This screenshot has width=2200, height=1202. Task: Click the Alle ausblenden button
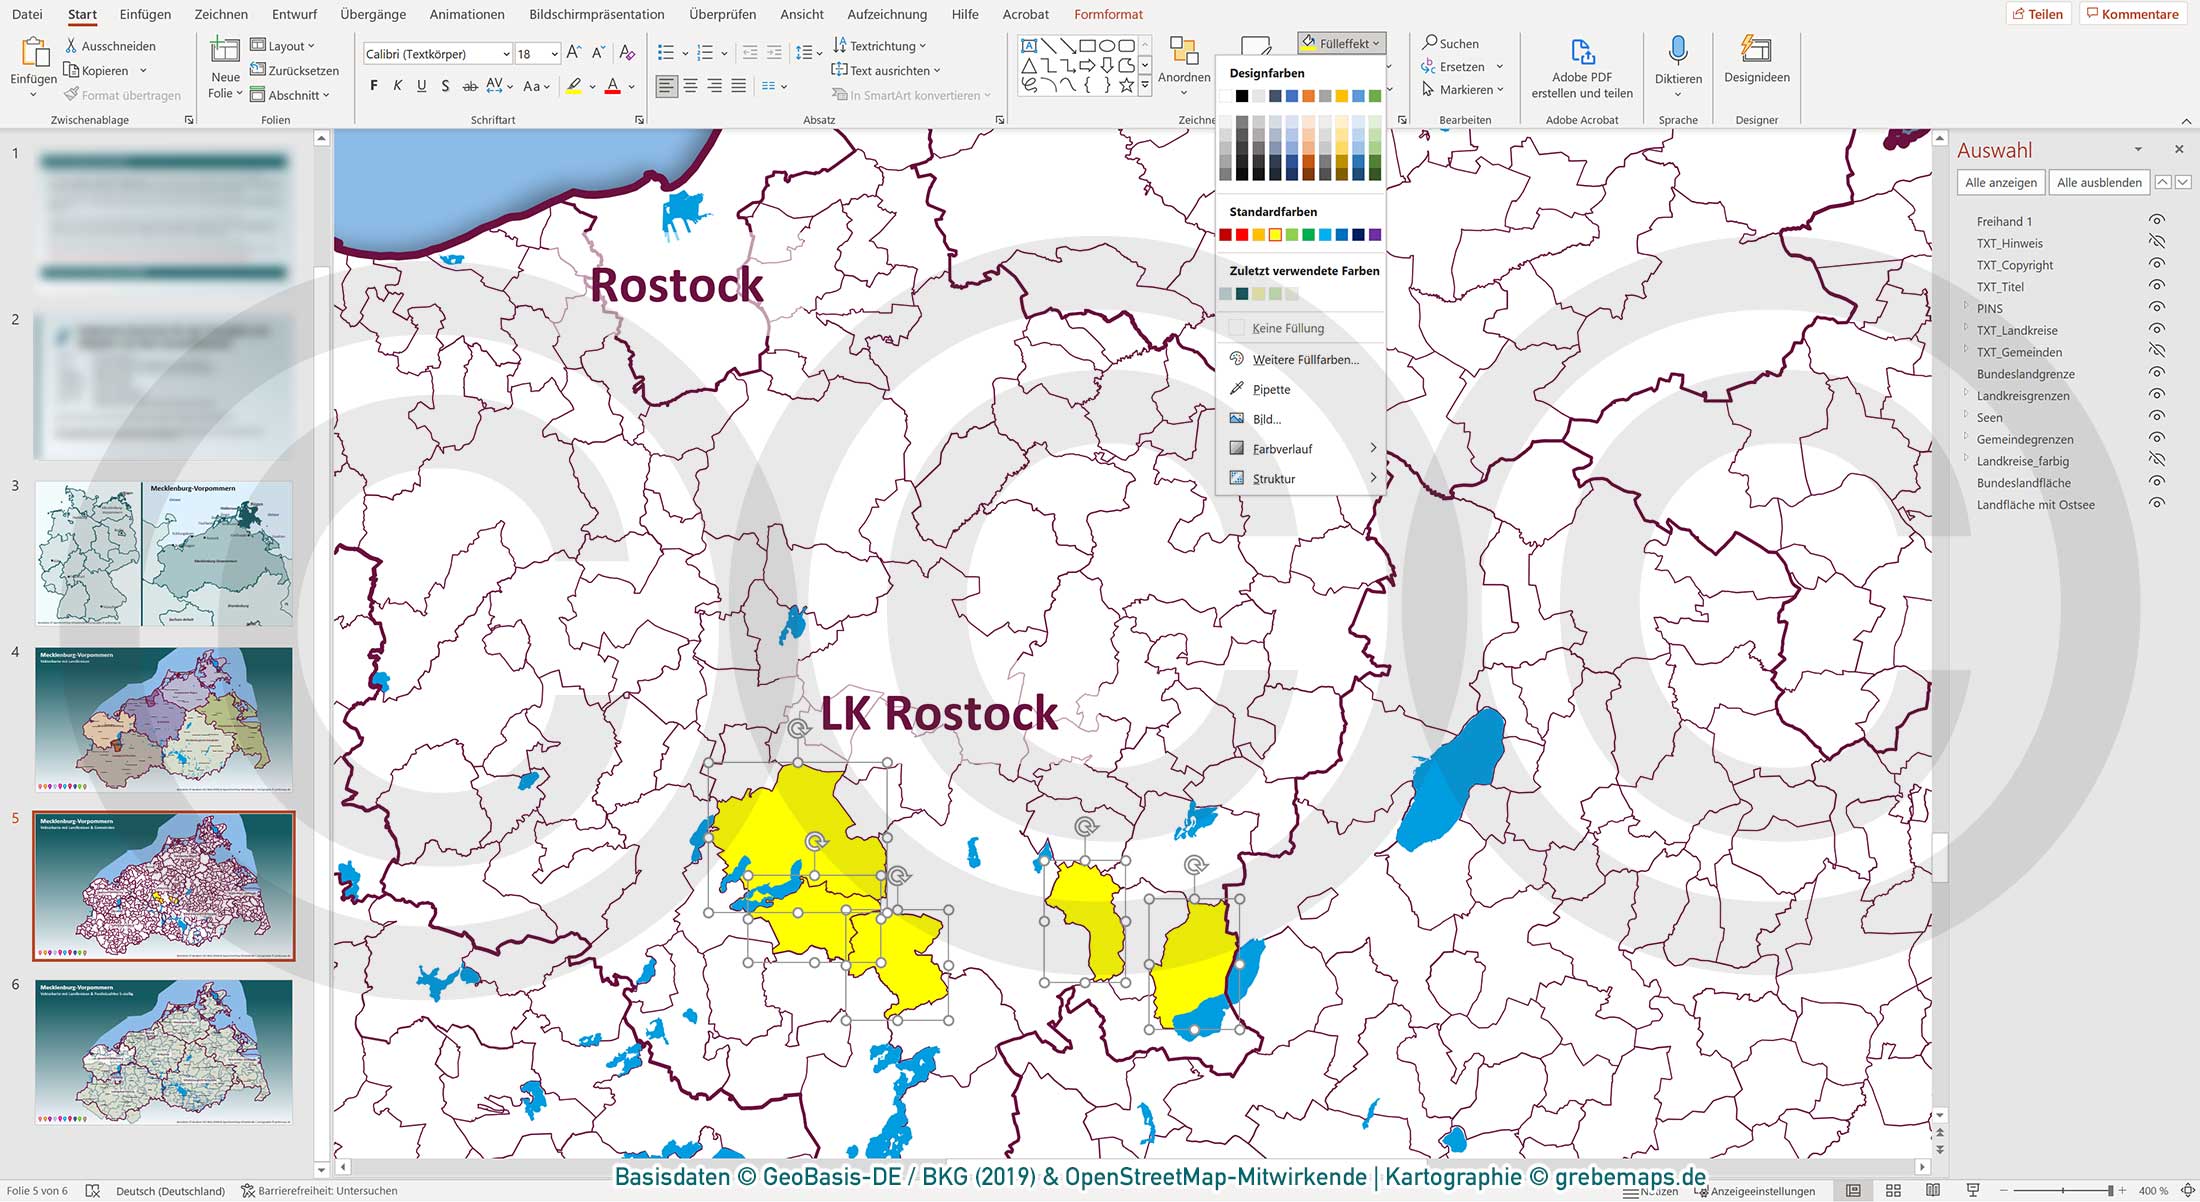[2098, 182]
